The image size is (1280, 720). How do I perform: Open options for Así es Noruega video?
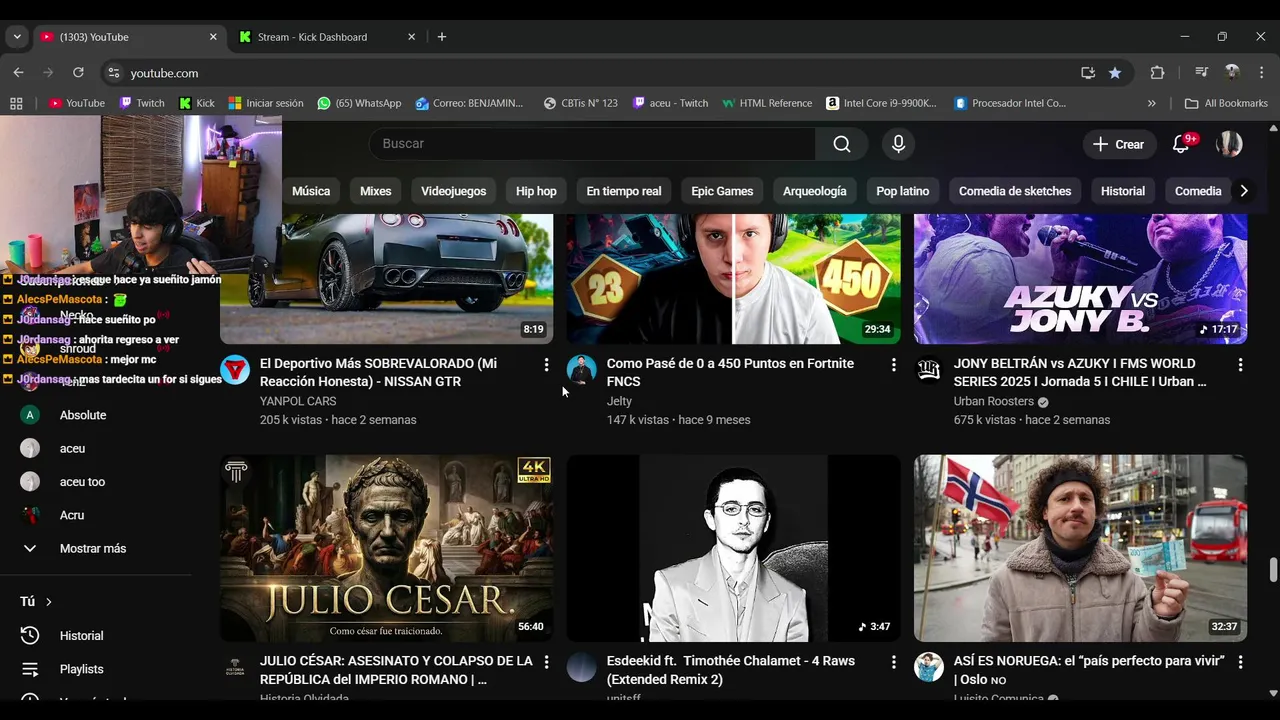(1240, 662)
